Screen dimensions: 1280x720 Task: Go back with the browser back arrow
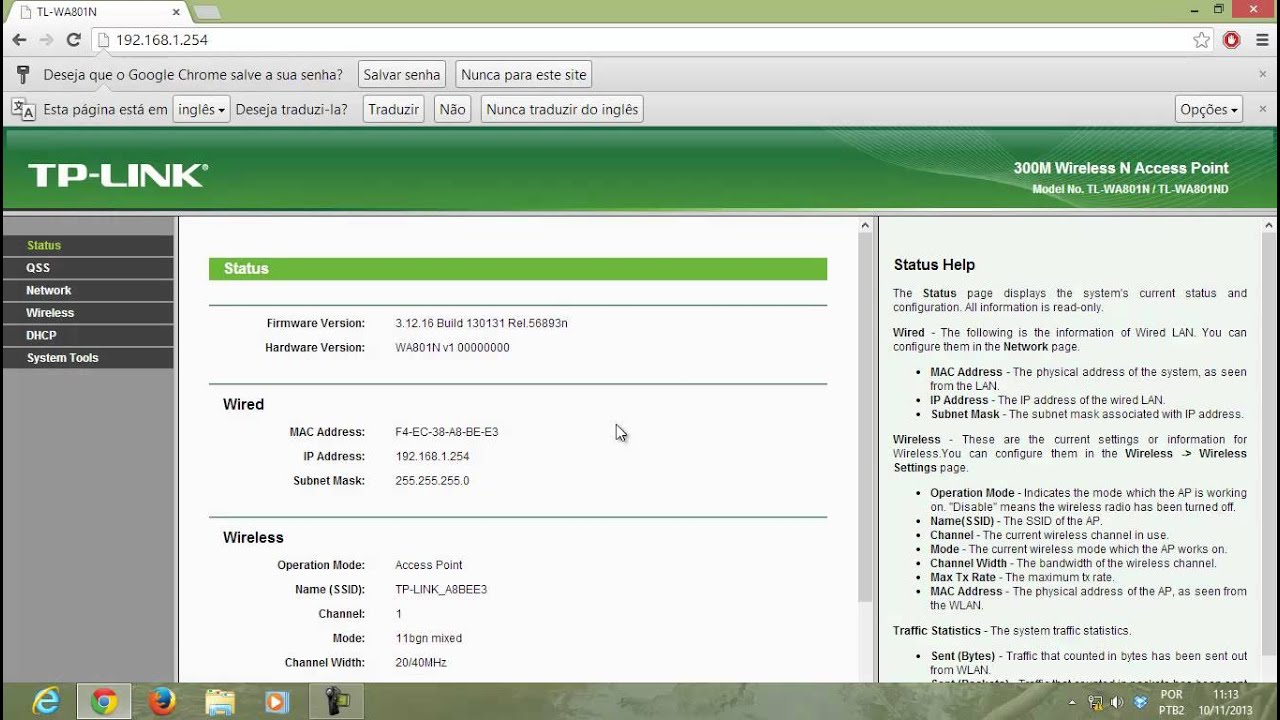(x=19, y=40)
